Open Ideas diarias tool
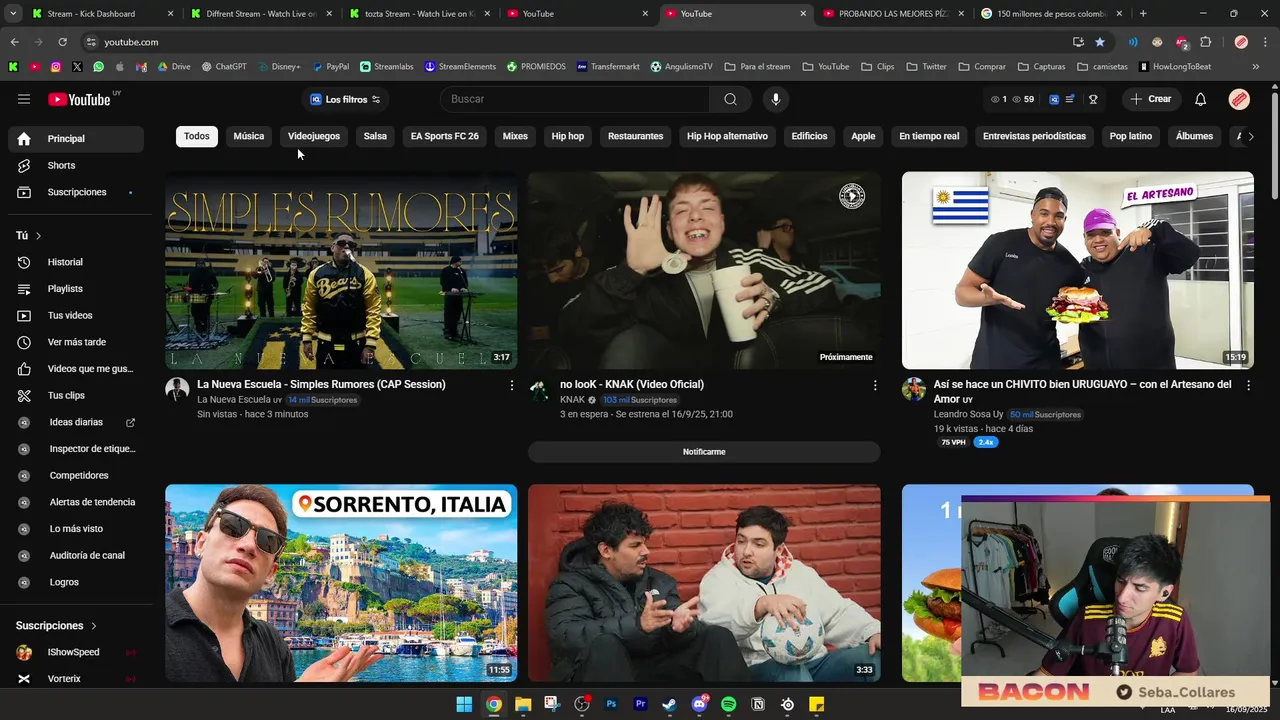Screen dimensions: 1280x720 coord(76,422)
